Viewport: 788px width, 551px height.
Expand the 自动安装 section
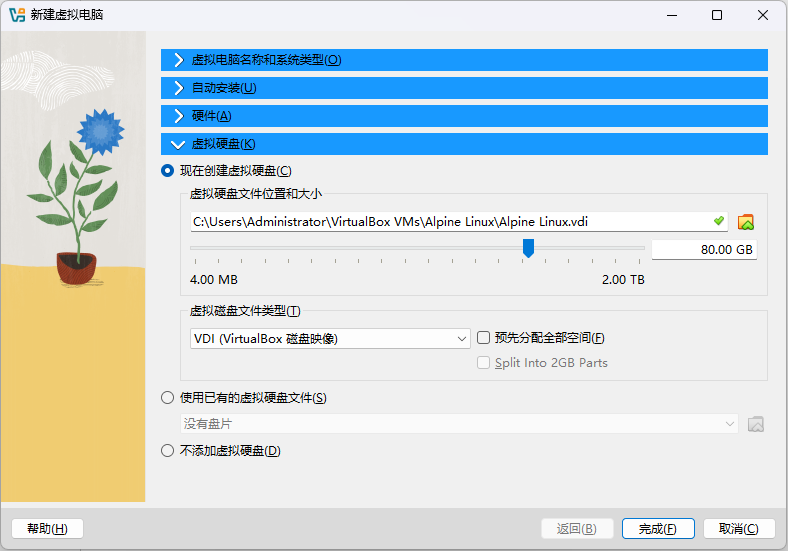(464, 88)
